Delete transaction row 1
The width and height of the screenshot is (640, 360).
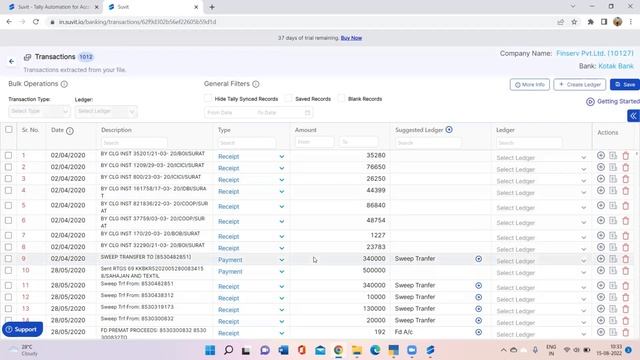pyautogui.click(x=626, y=156)
